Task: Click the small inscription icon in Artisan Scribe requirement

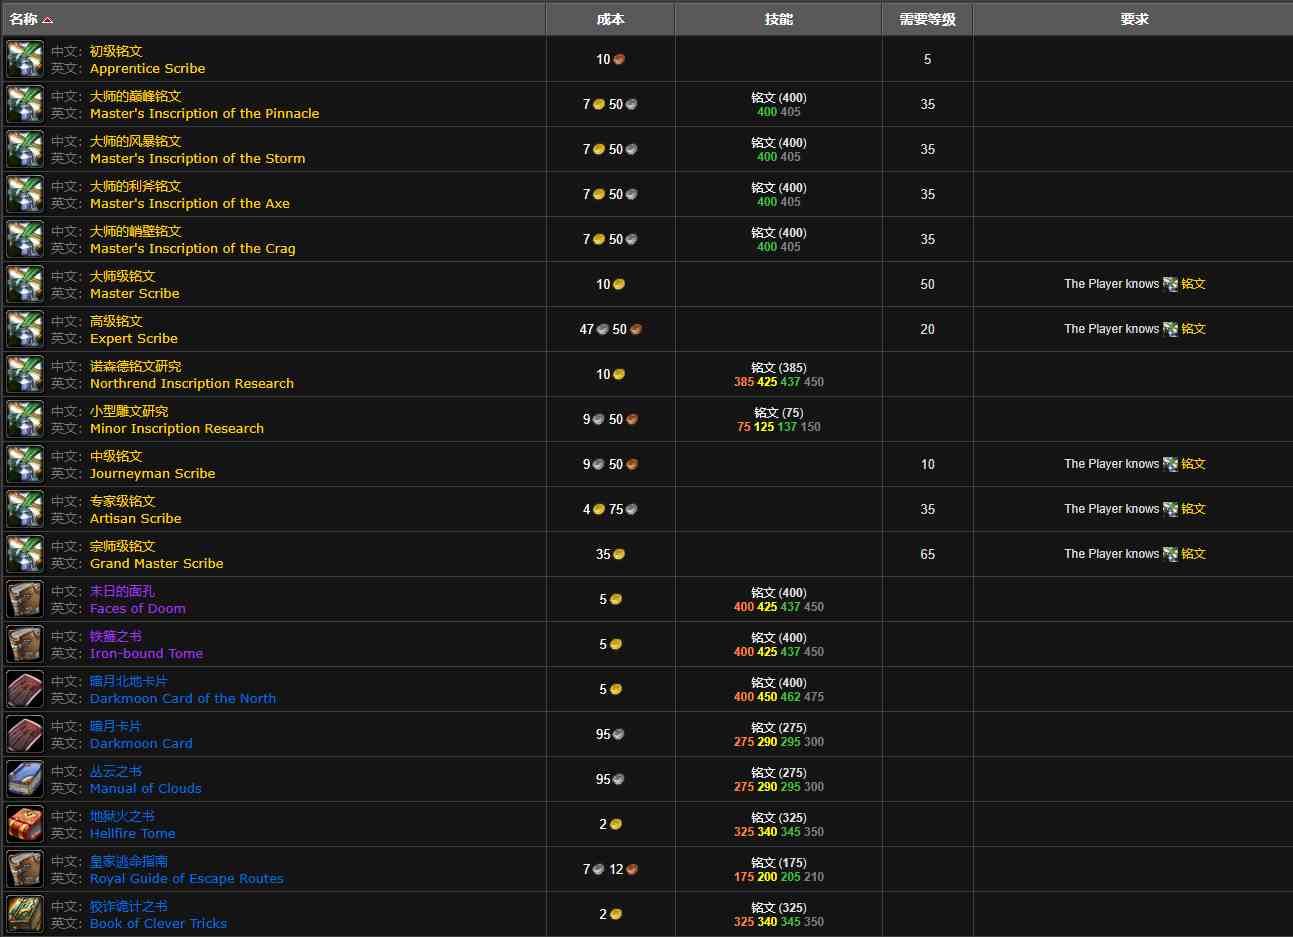Action: click(x=1170, y=509)
